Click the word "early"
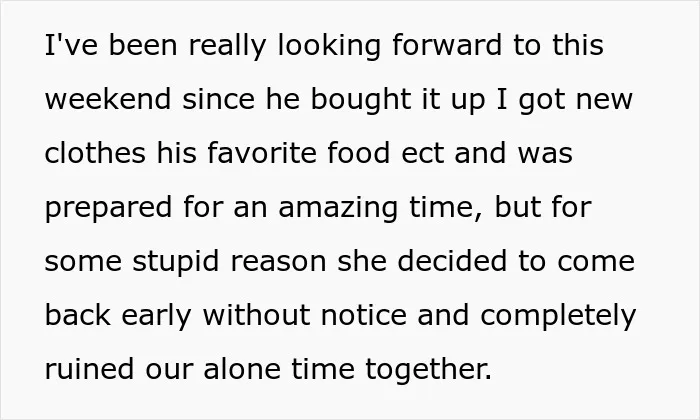Viewport: 700px width, 420px height. [156, 316]
